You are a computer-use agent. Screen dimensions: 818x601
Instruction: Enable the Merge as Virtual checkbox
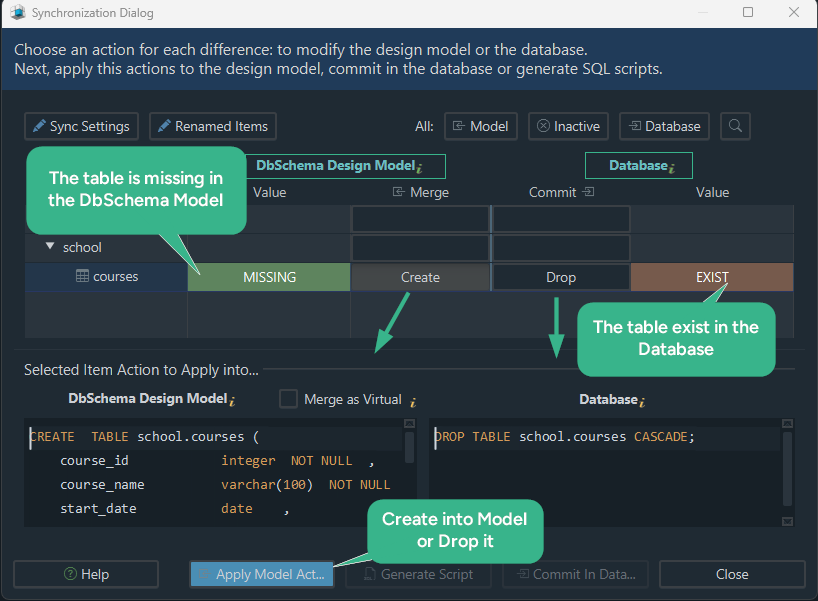coord(288,399)
